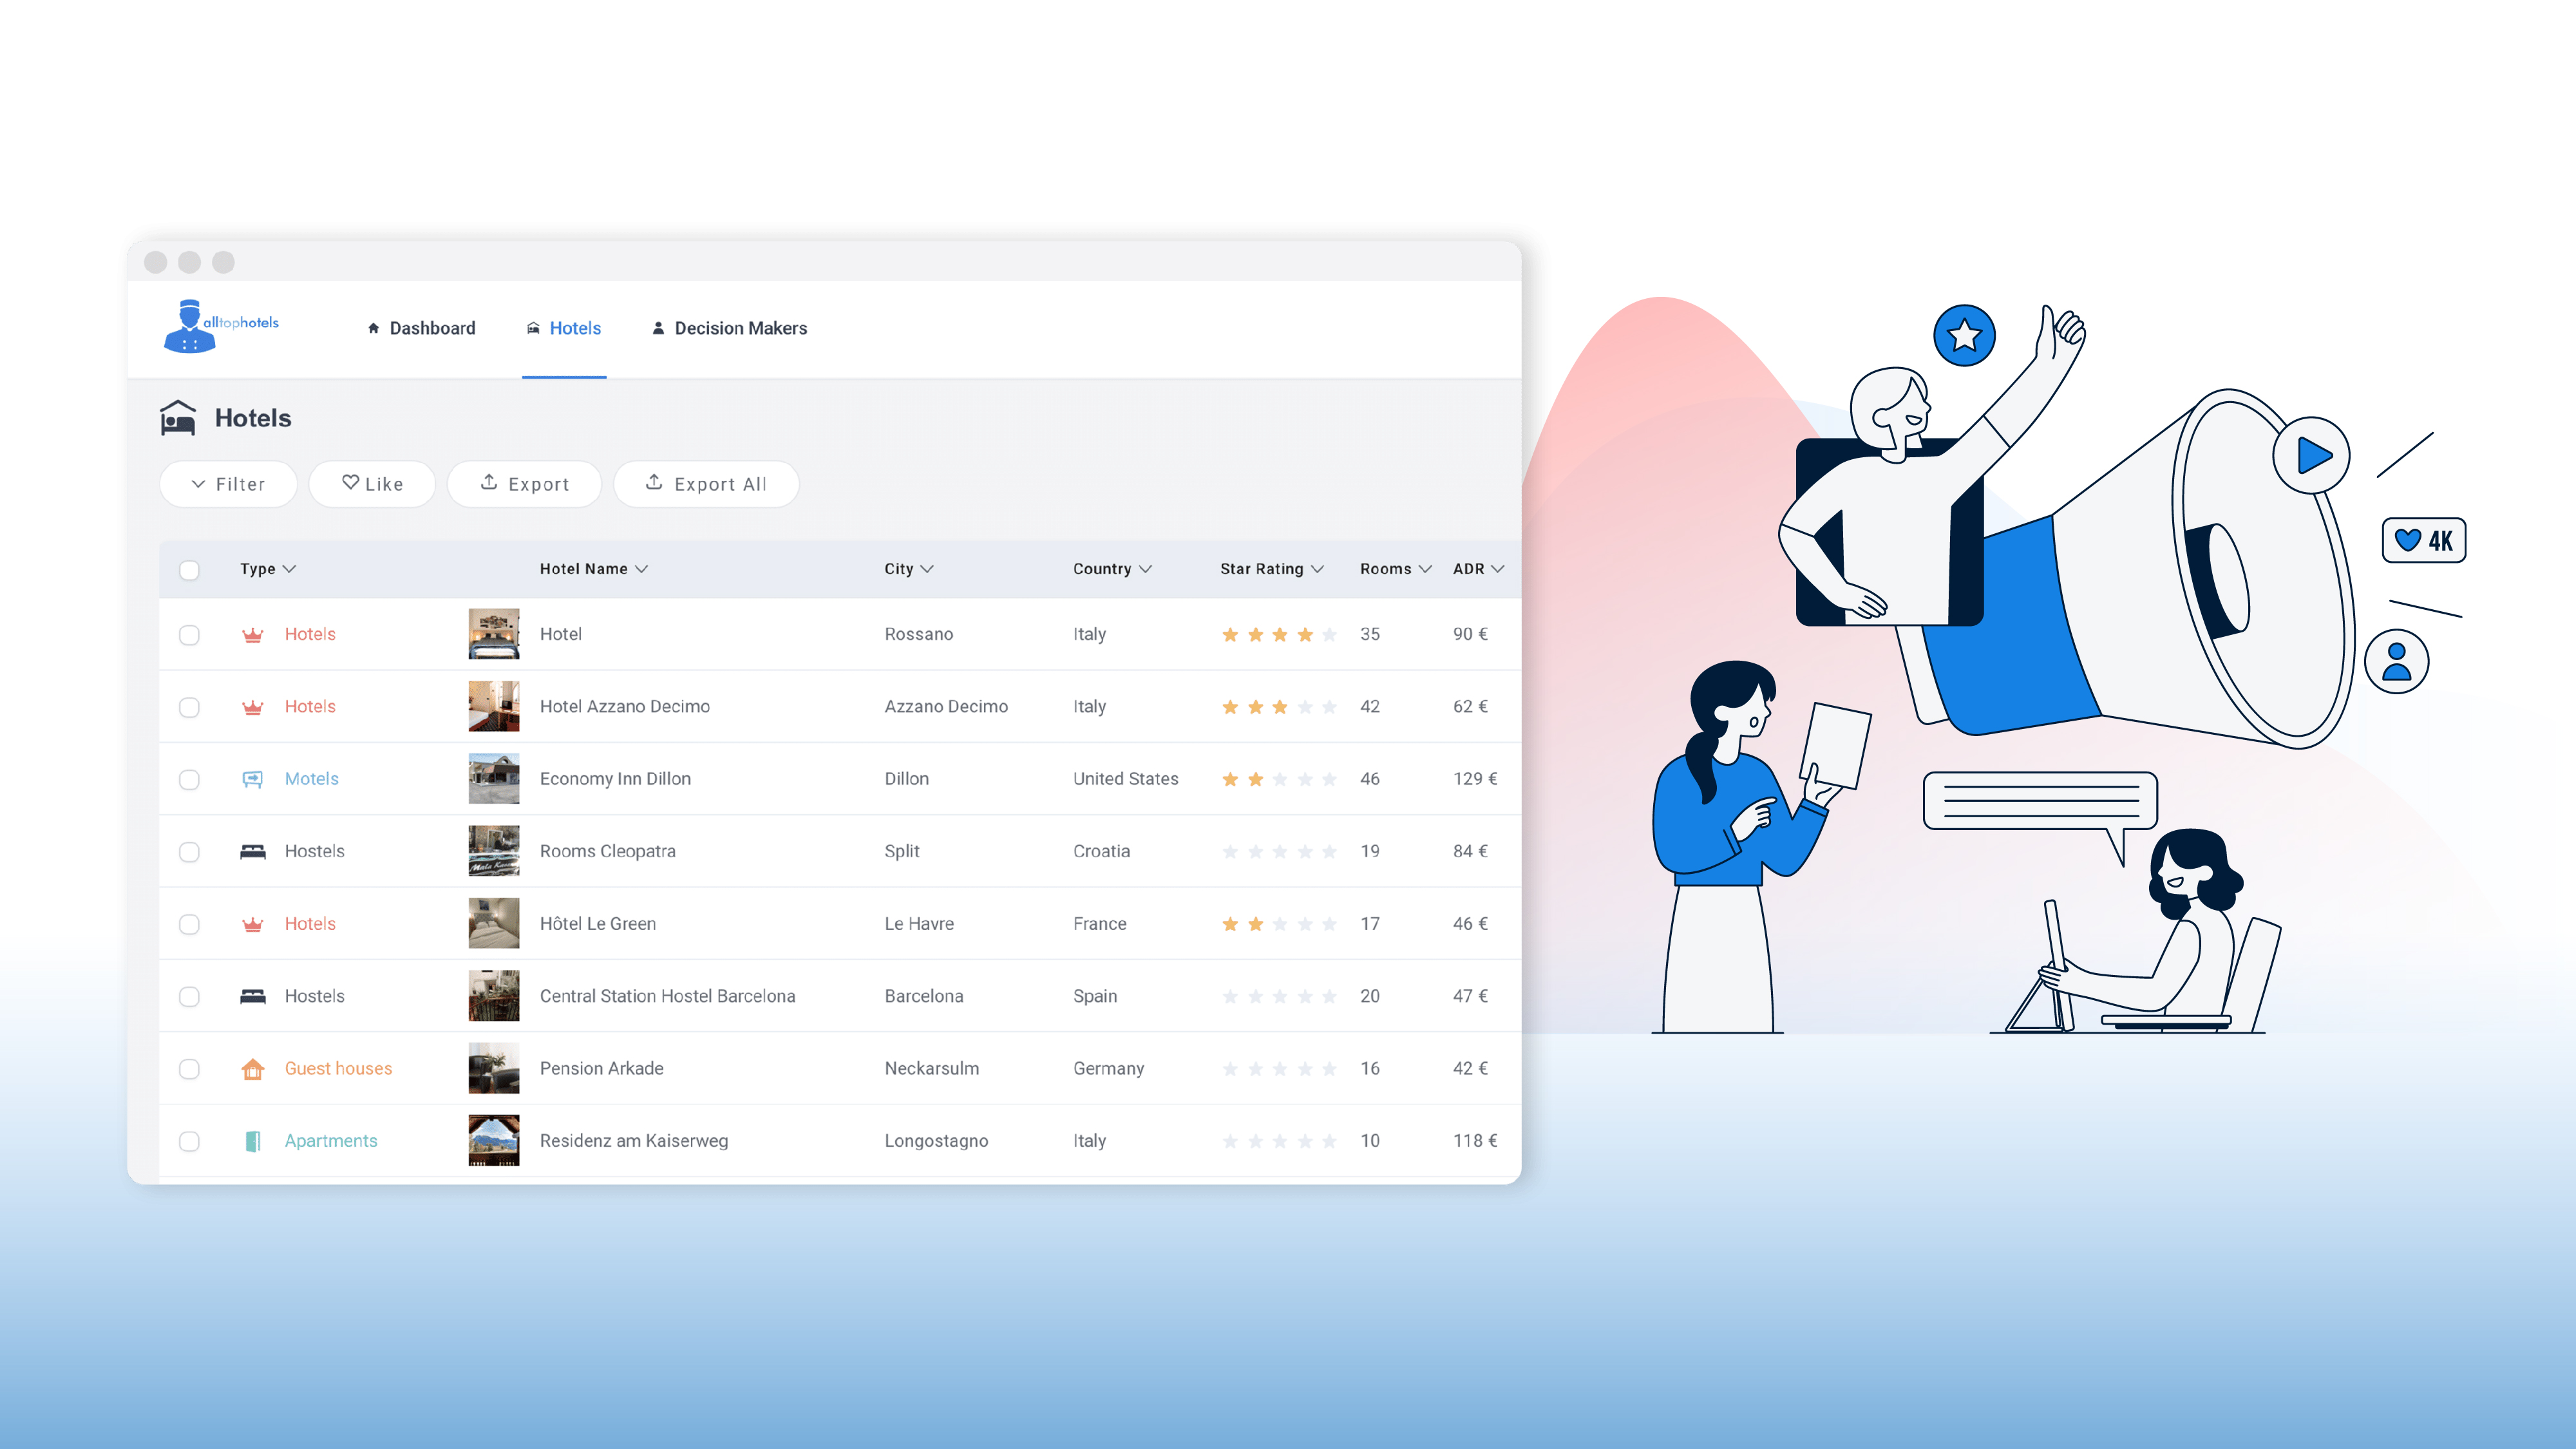Check the Hotel Azzano Decimo row checkbox
This screenshot has height=1449, width=2576.
(189, 707)
